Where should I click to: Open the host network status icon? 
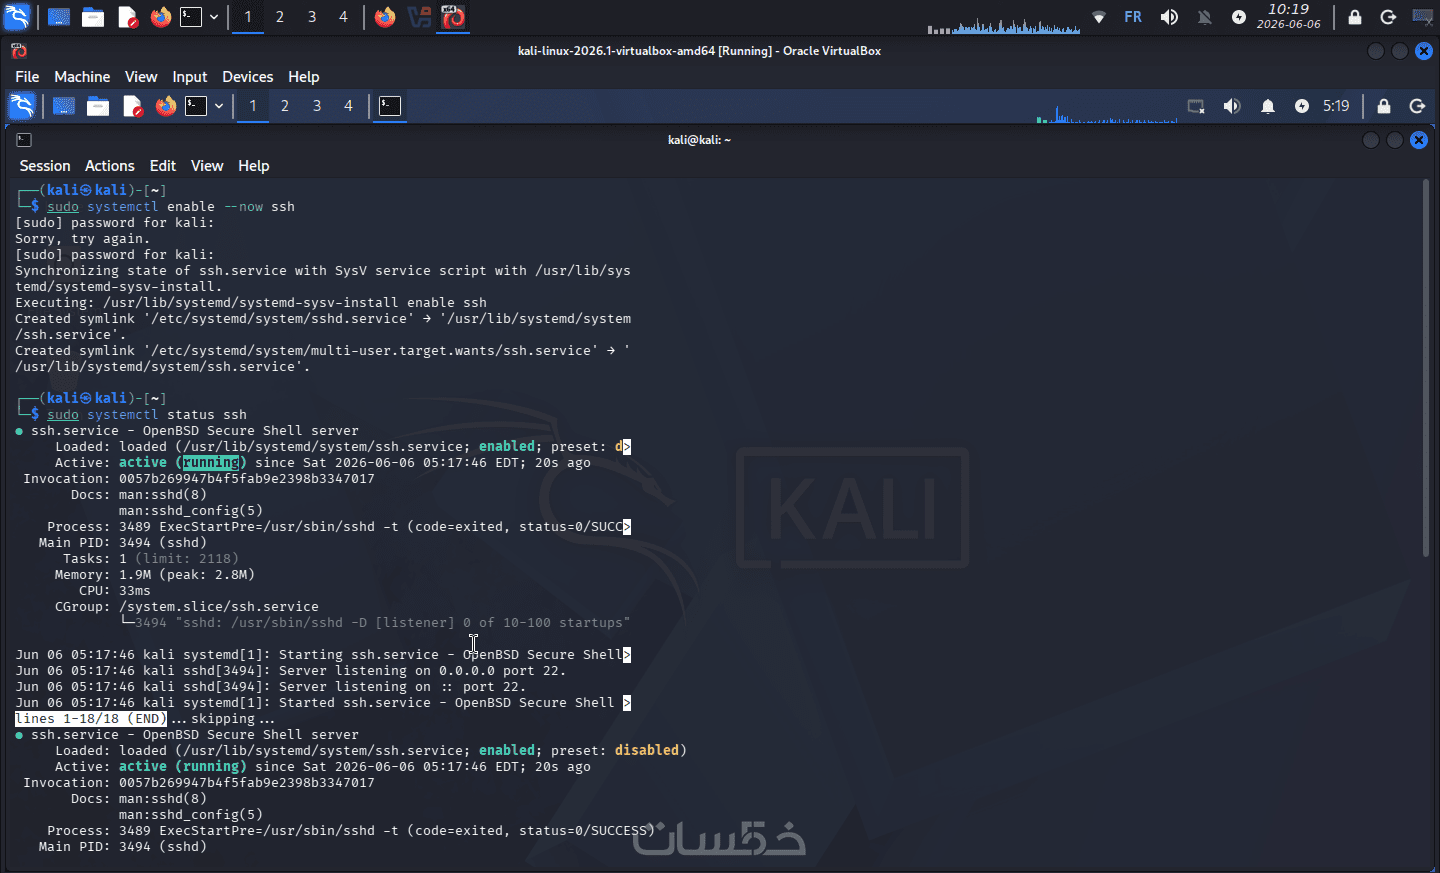click(1099, 17)
